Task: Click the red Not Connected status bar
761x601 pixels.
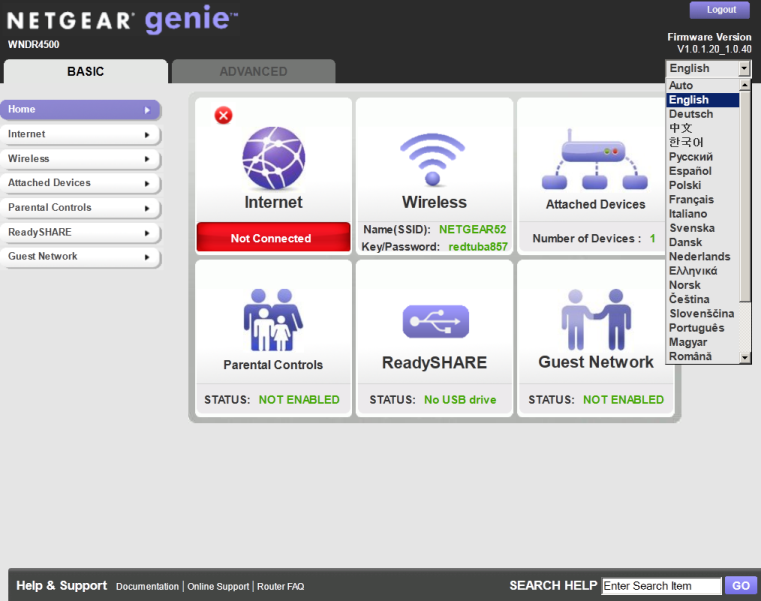Action: click(273, 237)
